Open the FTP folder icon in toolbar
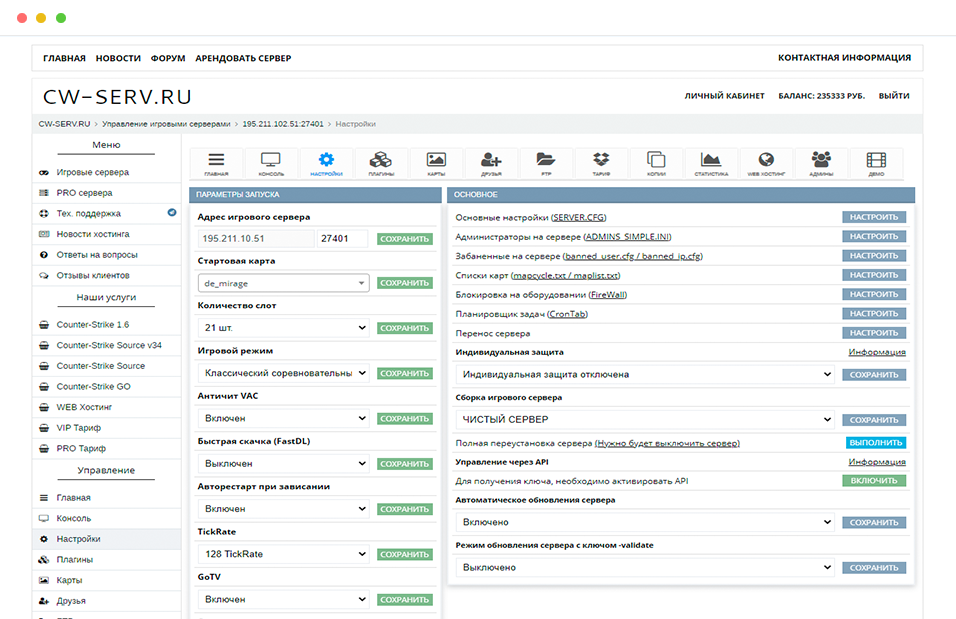956x619 pixels. [546, 163]
